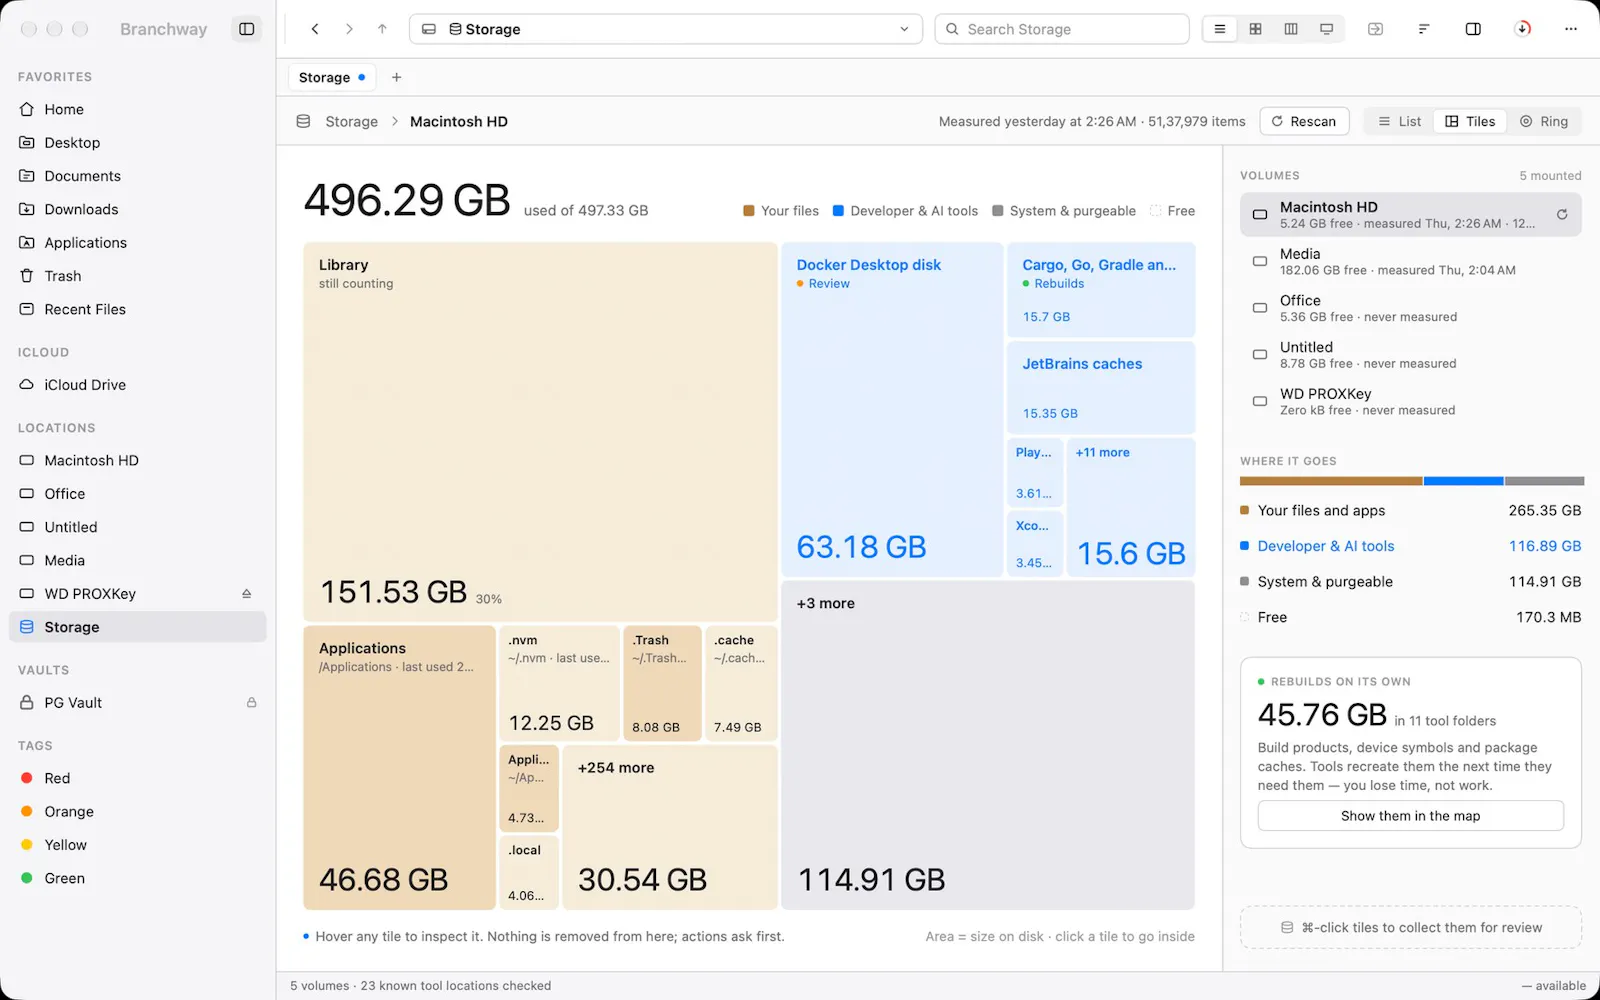Image resolution: width=1600 pixels, height=1000 pixels.
Task: Click Show them in the map
Action: pyautogui.click(x=1410, y=816)
